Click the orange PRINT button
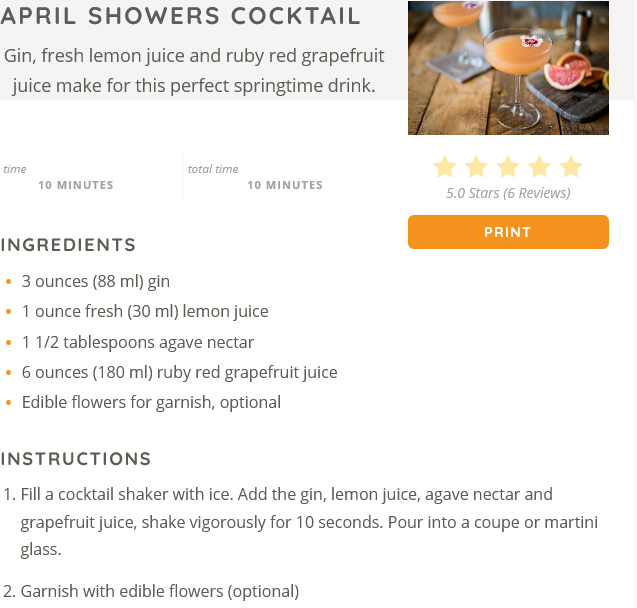This screenshot has width=637, height=608. point(508,232)
